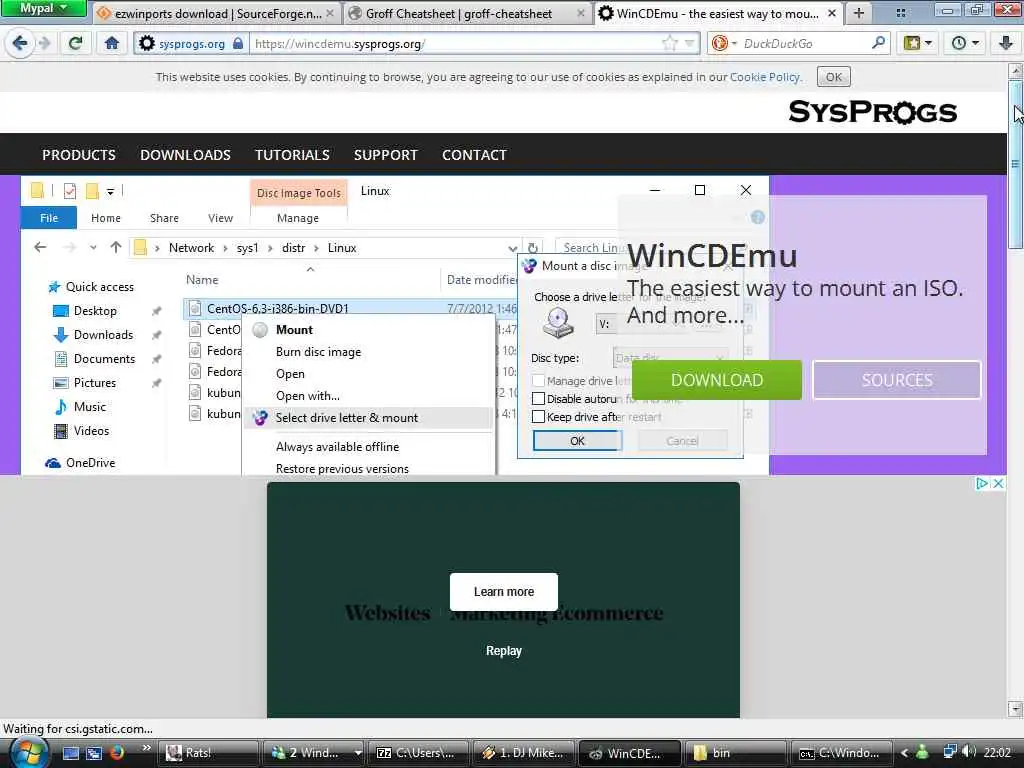Go back using the browser back arrow
Screen dimensions: 1024x768
20,44
